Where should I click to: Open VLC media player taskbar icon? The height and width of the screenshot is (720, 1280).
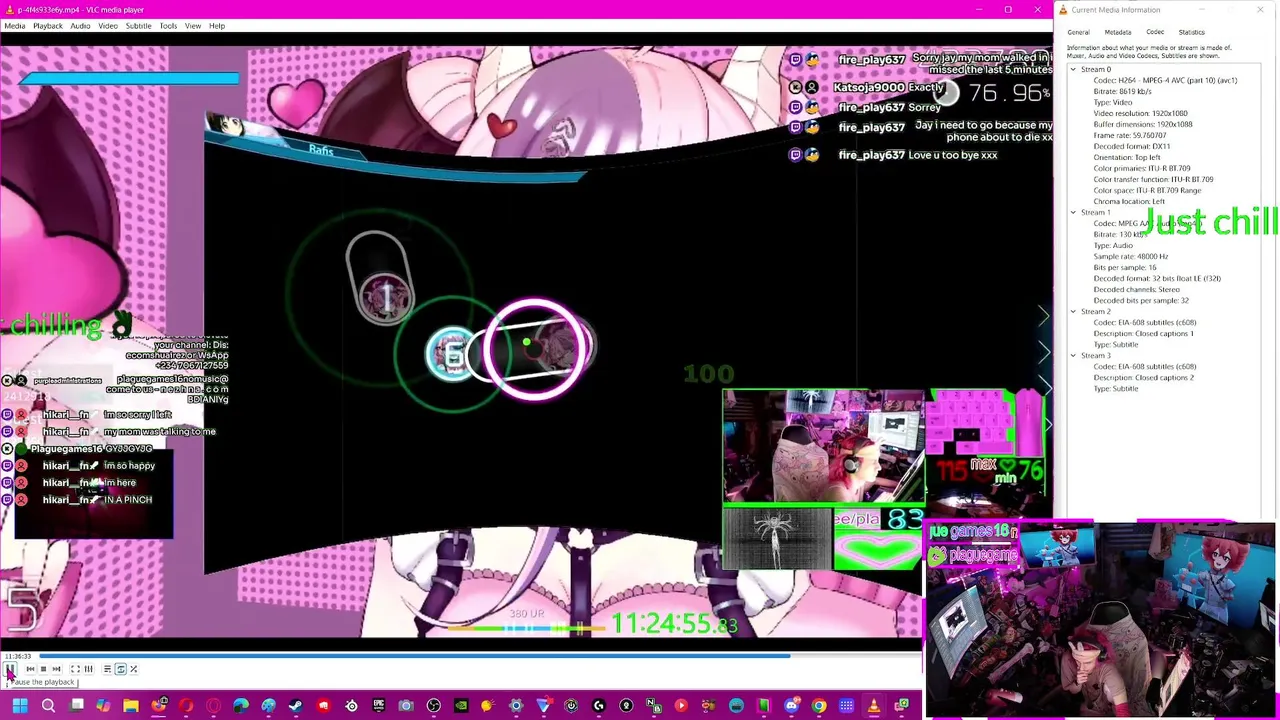[x=874, y=706]
